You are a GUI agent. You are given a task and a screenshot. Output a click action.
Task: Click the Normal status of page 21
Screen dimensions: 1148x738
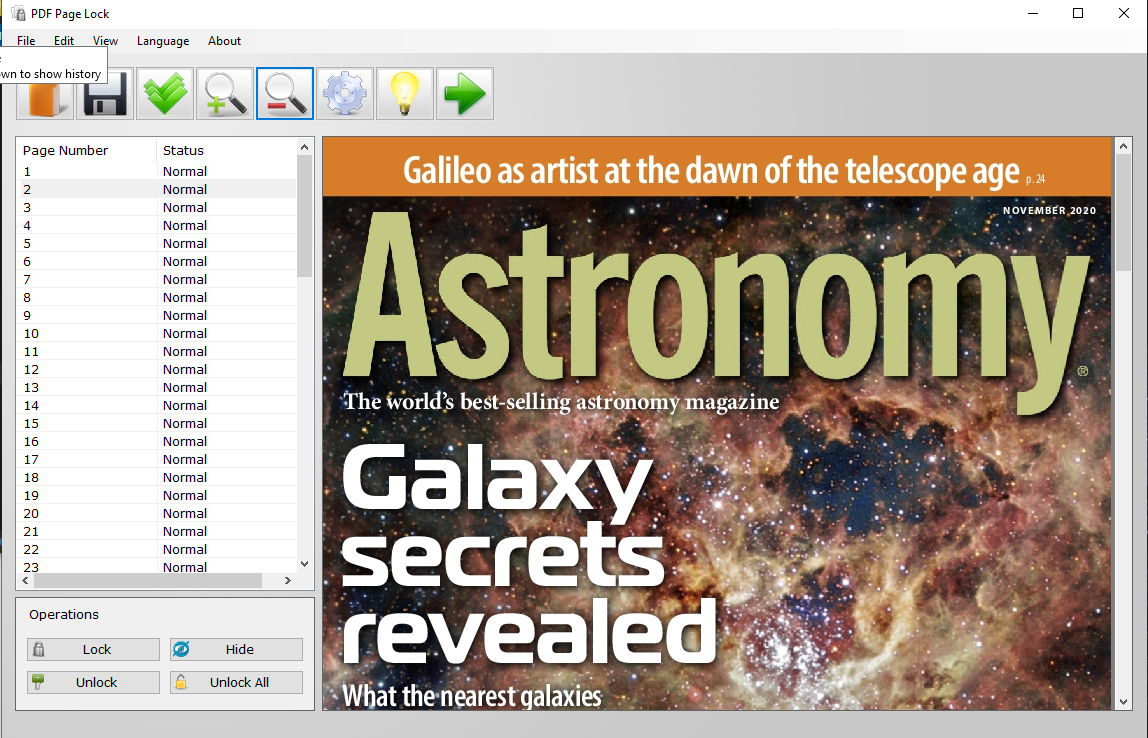(184, 532)
